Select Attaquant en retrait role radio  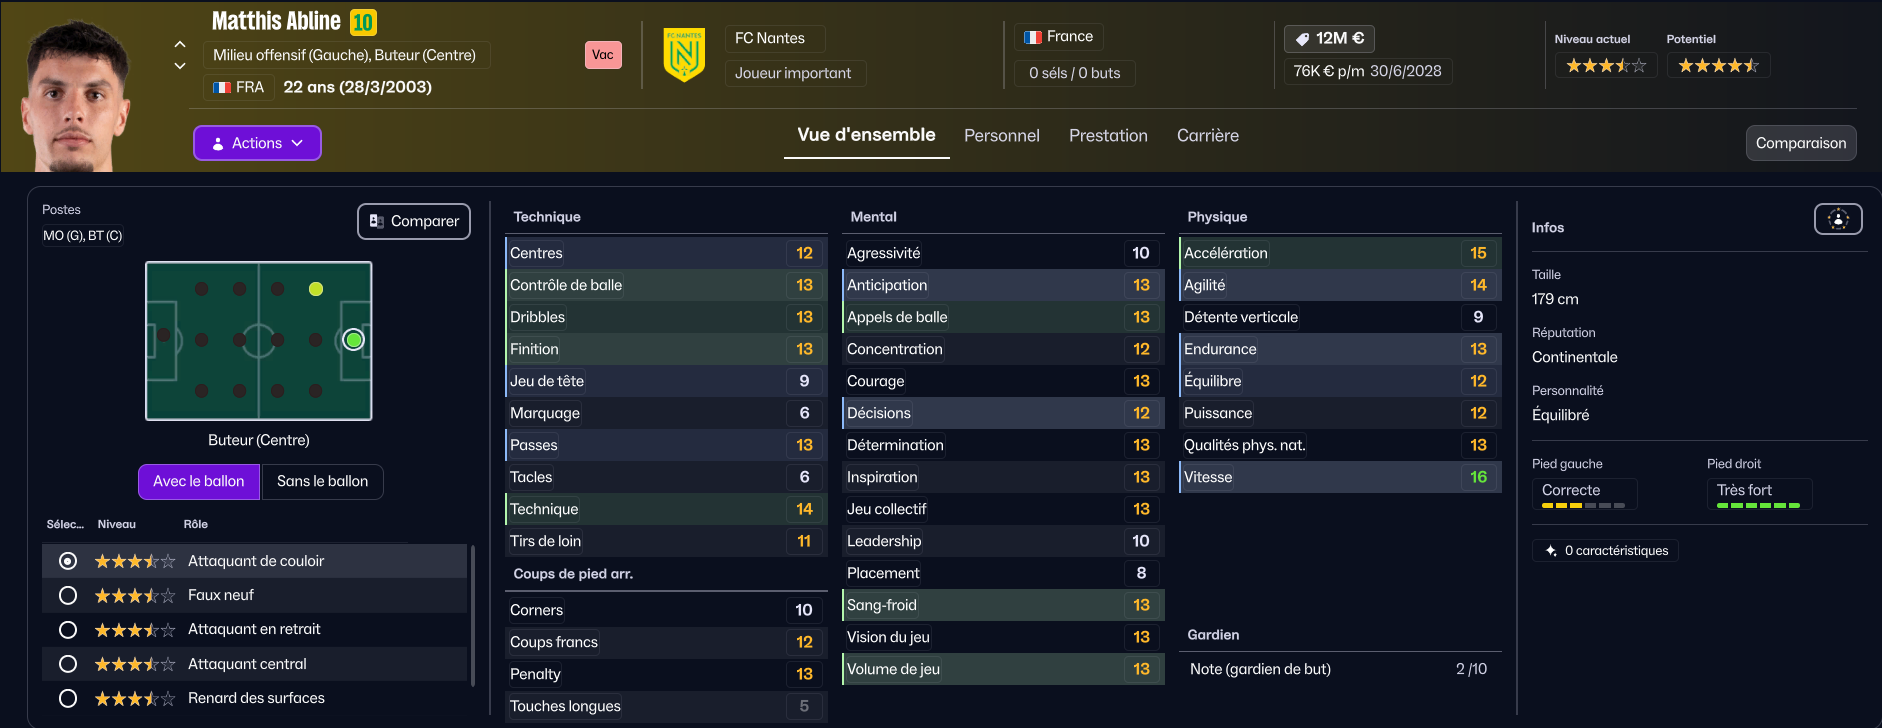coord(68,630)
